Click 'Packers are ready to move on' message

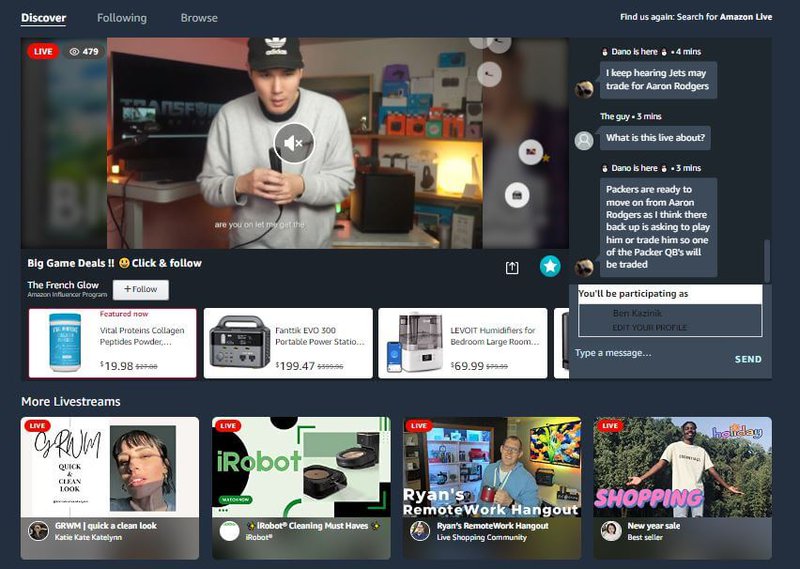(x=658, y=227)
